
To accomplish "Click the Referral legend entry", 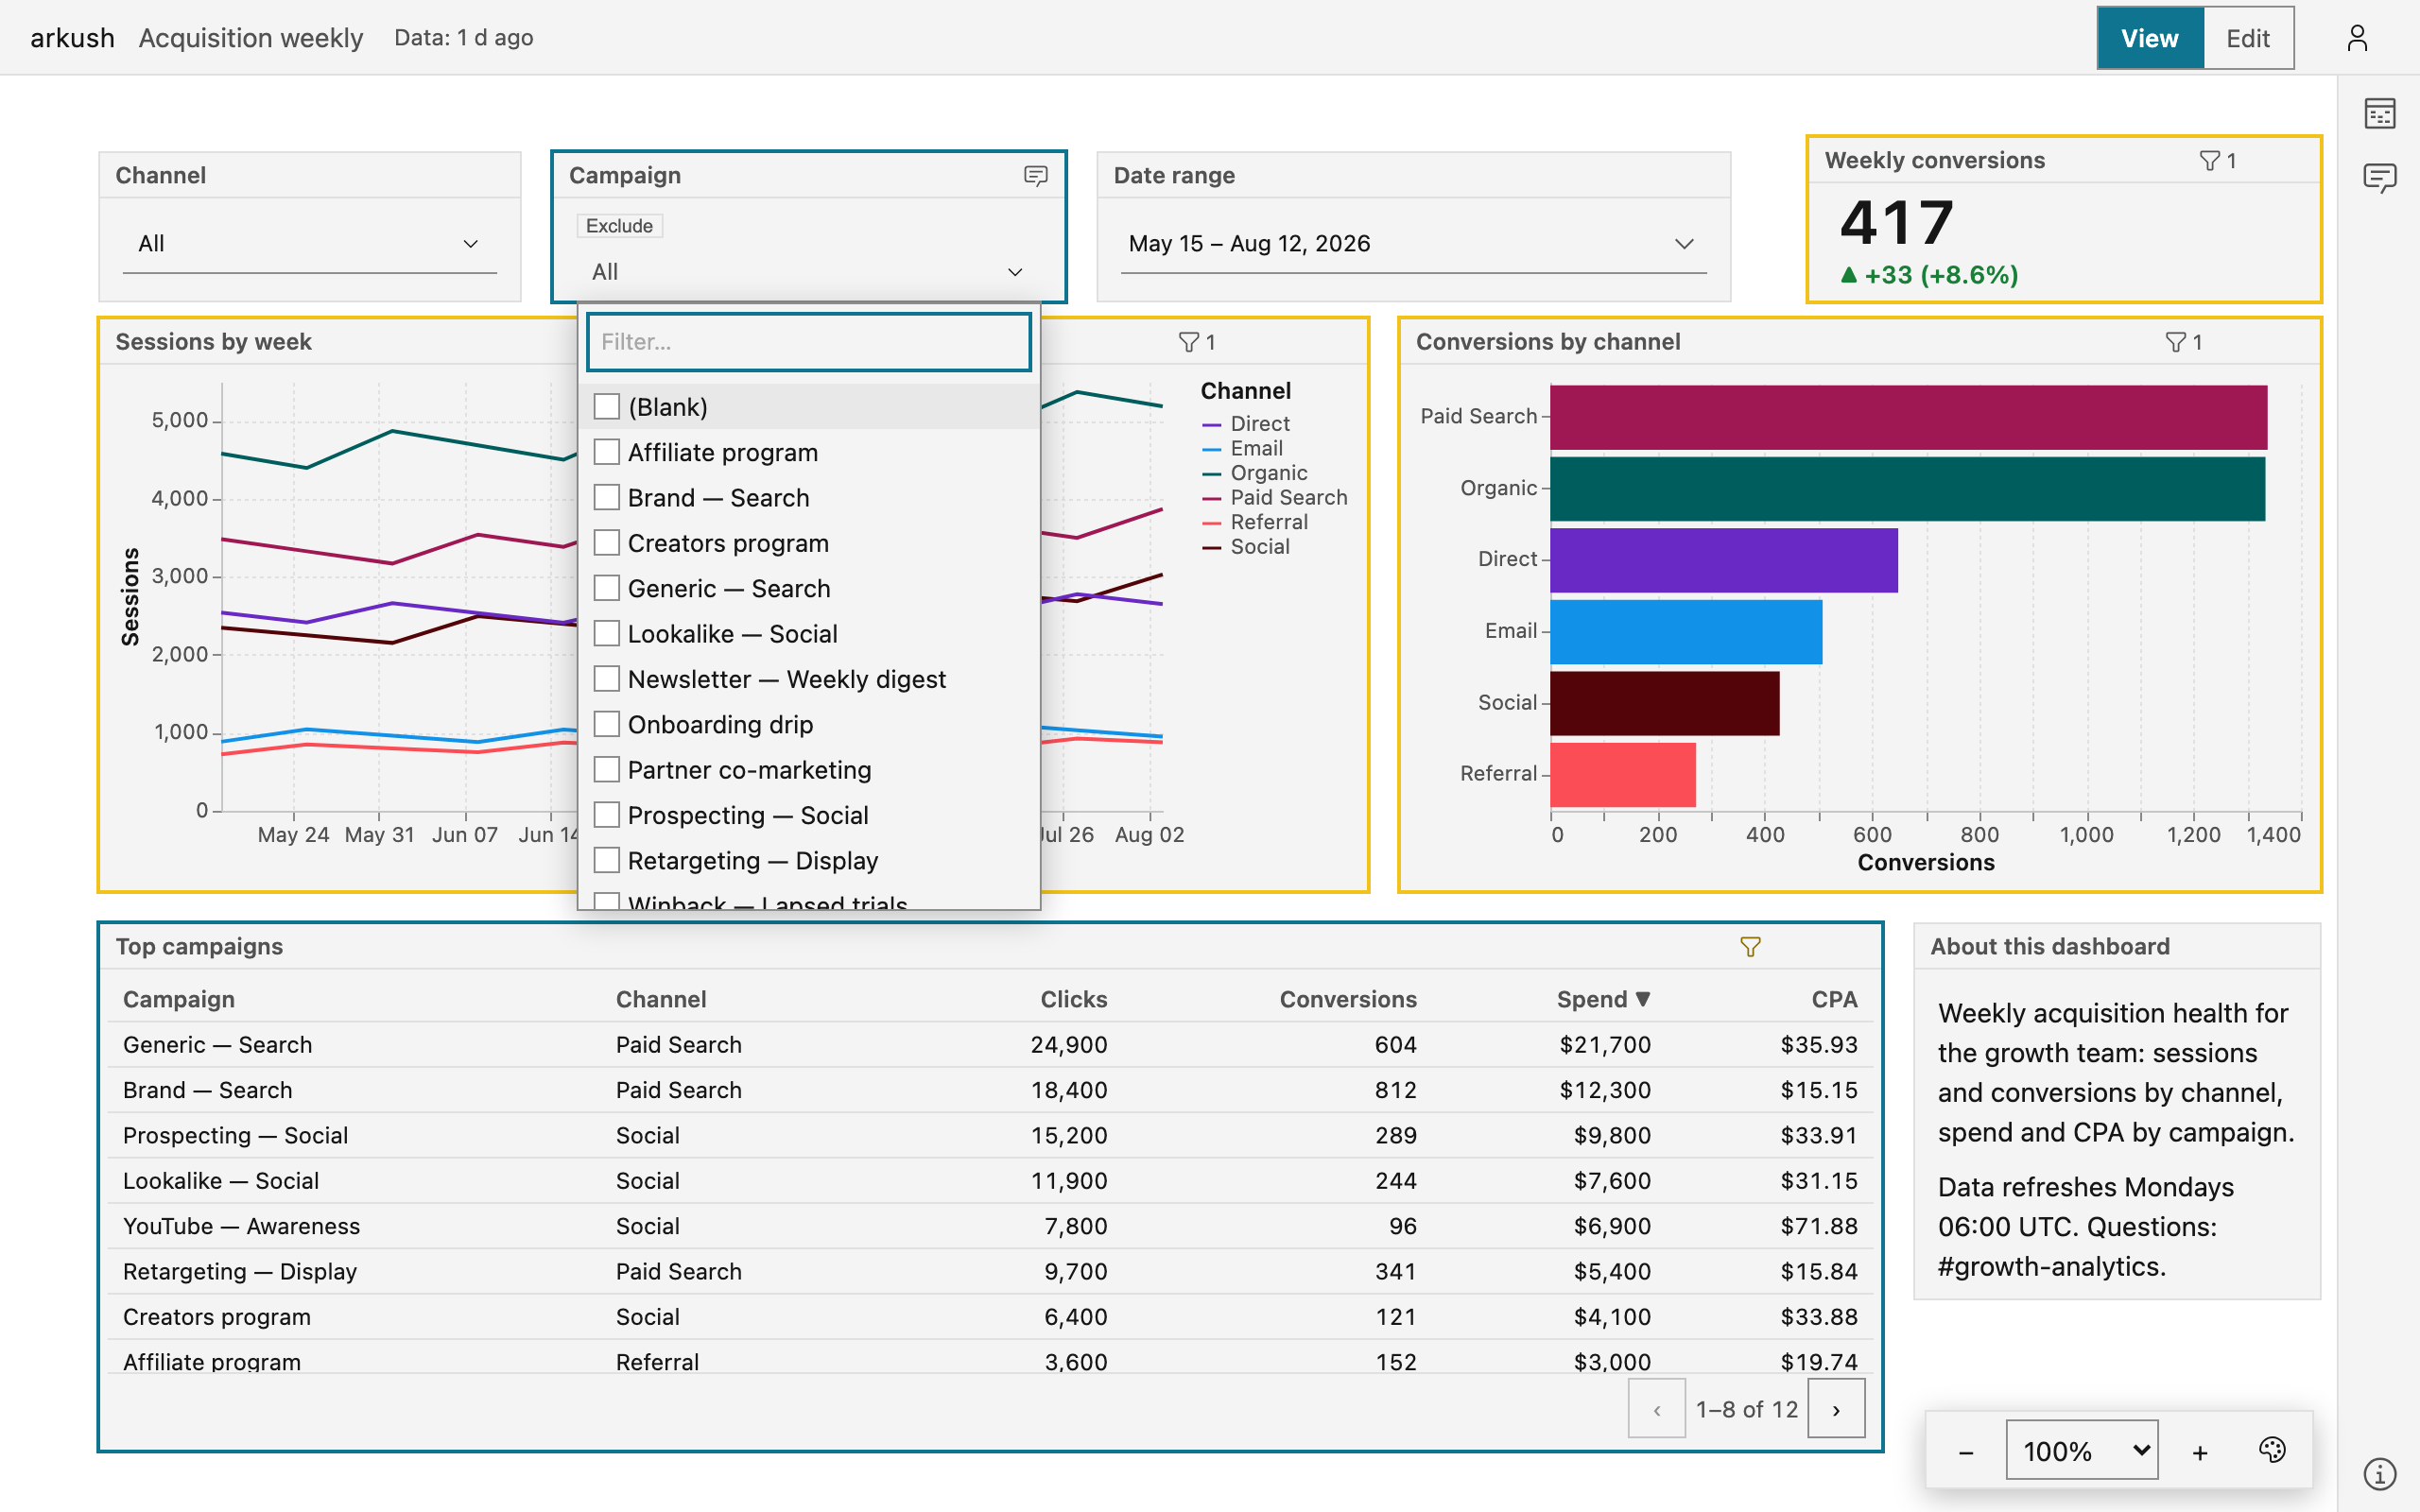I will point(1255,522).
